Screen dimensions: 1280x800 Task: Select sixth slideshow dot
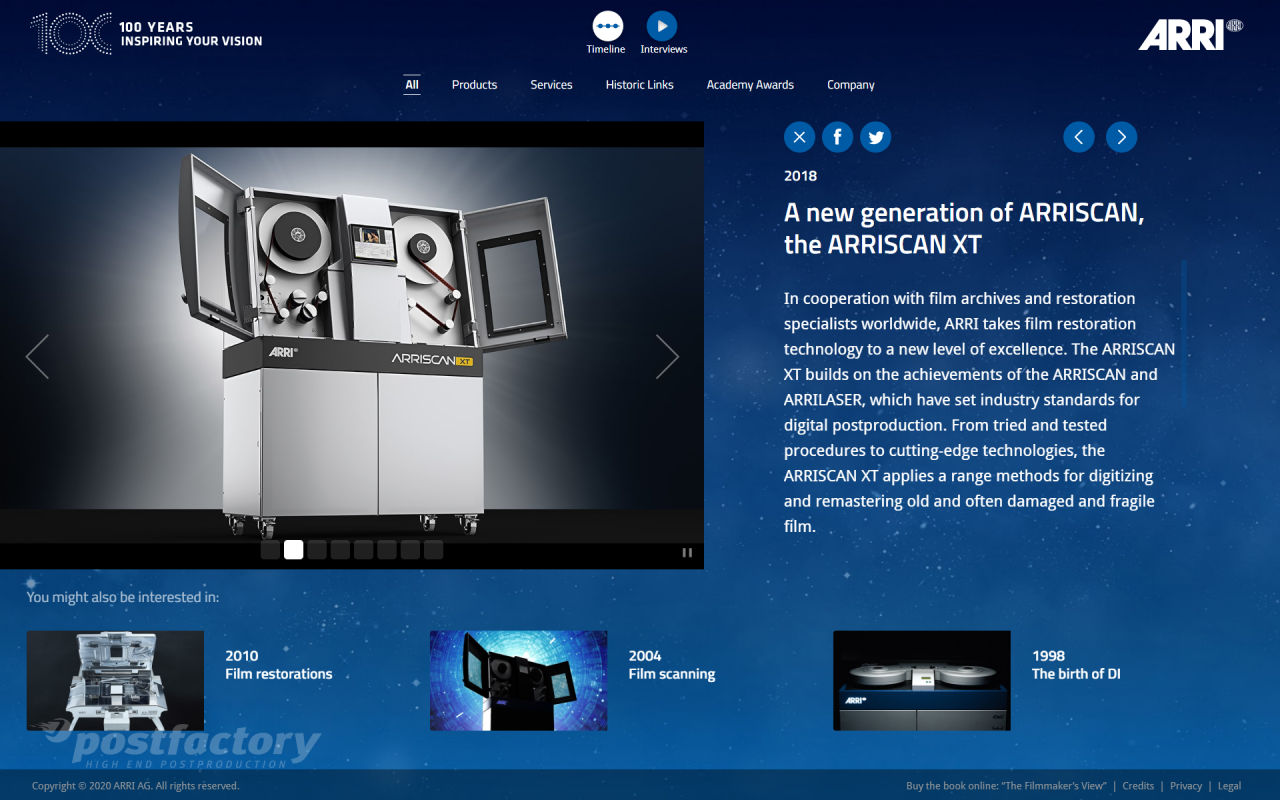387,550
